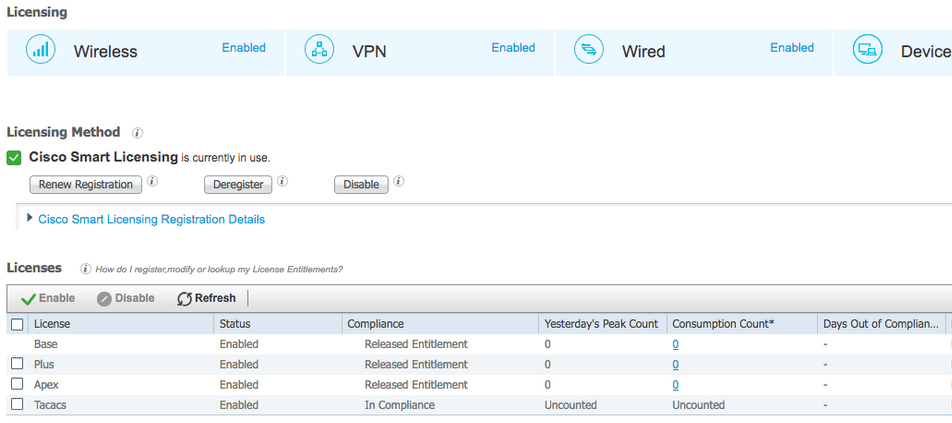952x423 pixels.
Task: Click the info icon beside Licenses heading
Action: pos(86,269)
